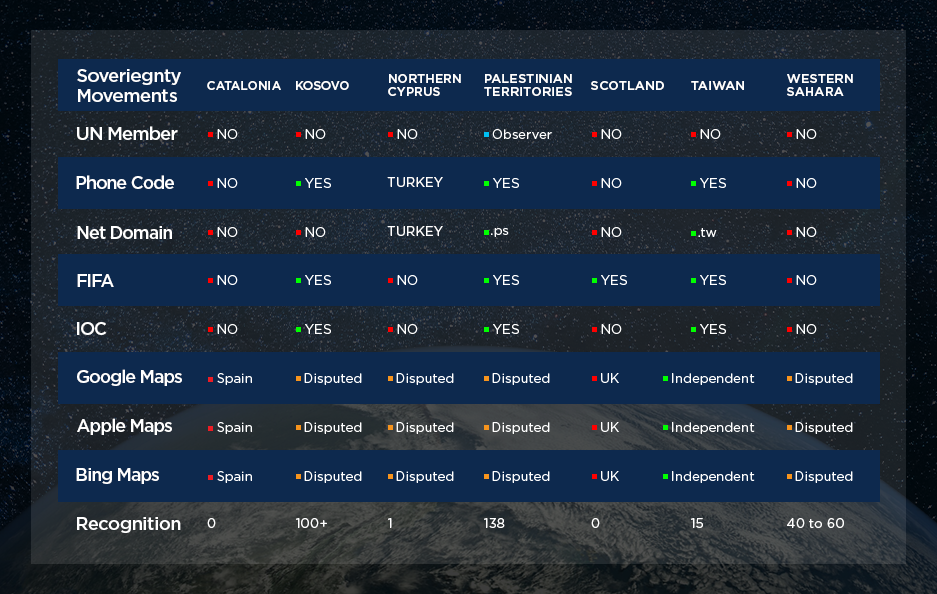Click Scotland's '0' recognition value
The width and height of the screenshot is (937, 594).
pyautogui.click(x=595, y=523)
